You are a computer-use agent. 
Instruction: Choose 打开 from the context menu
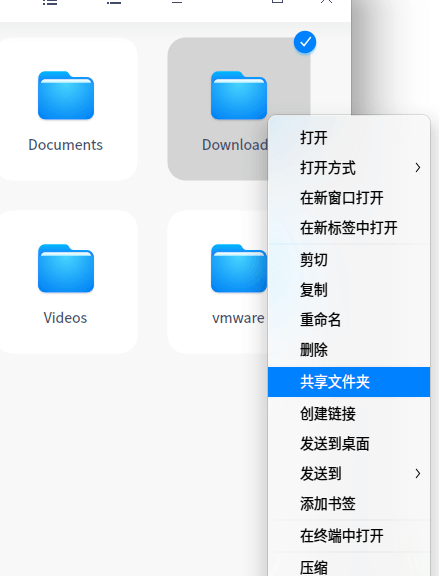tap(349, 138)
